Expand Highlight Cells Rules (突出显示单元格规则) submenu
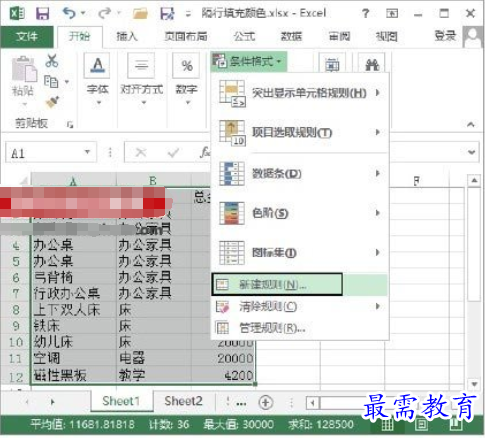Screen dimensions: 485x438 [x=300, y=93]
